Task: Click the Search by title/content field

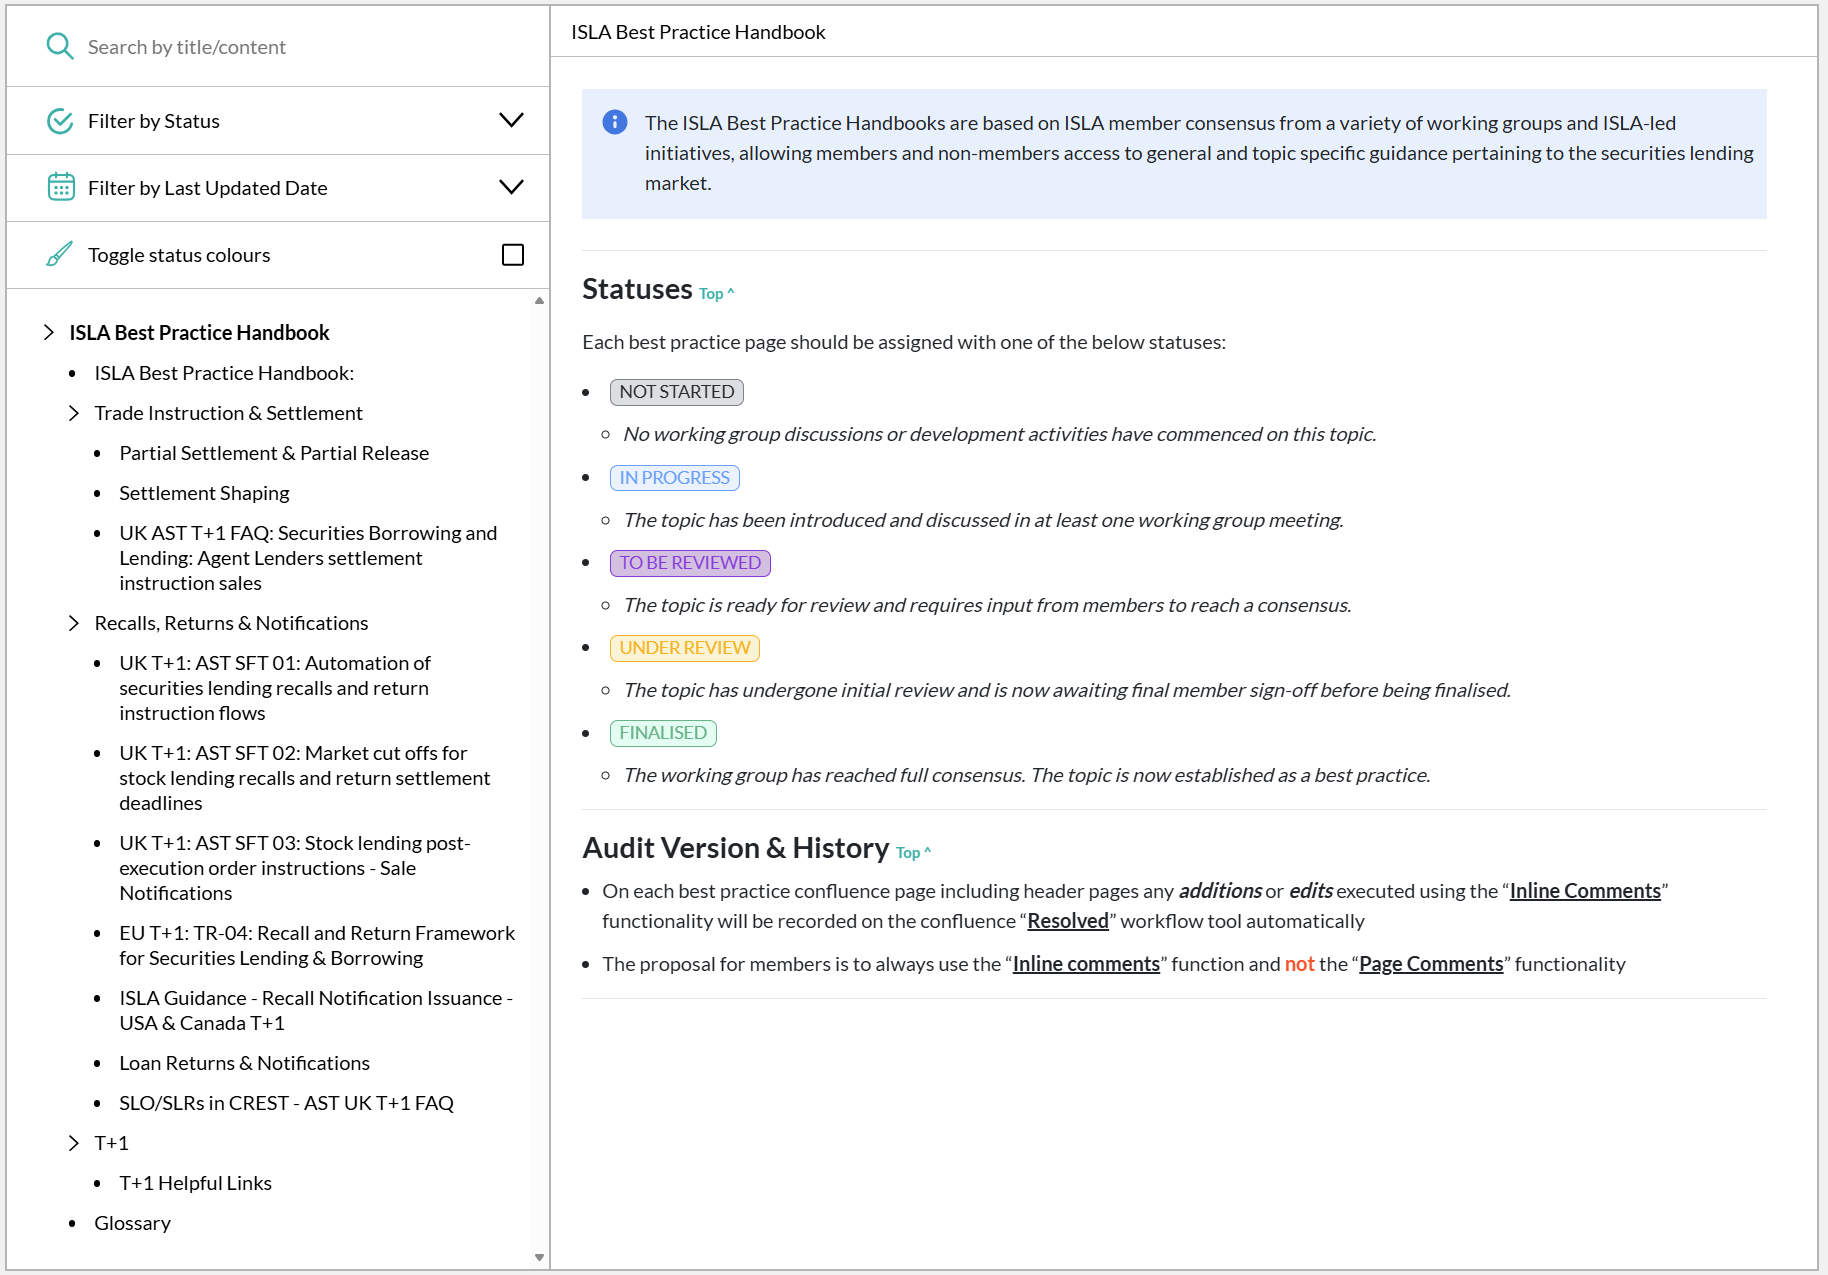Action: click(x=300, y=47)
